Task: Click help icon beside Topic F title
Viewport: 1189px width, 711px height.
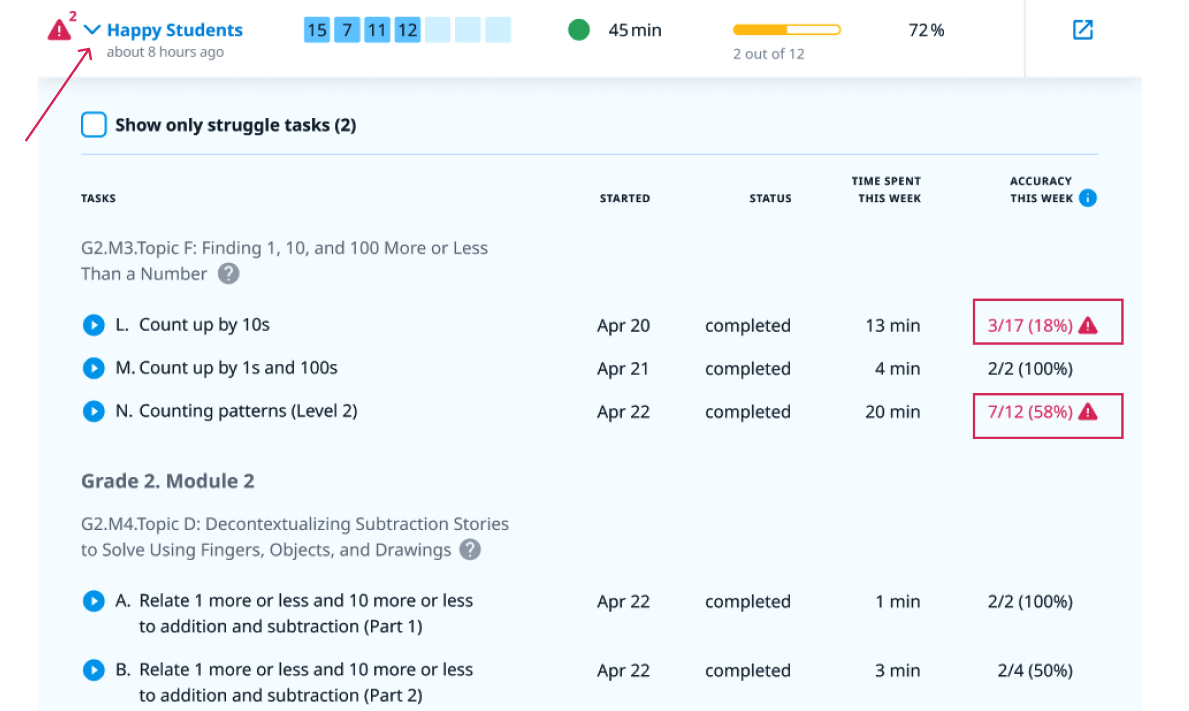Action: 229,274
